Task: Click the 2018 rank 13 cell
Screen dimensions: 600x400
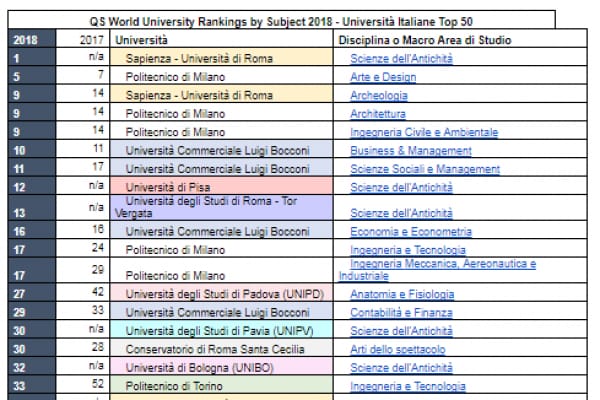Action: [x=32, y=207]
